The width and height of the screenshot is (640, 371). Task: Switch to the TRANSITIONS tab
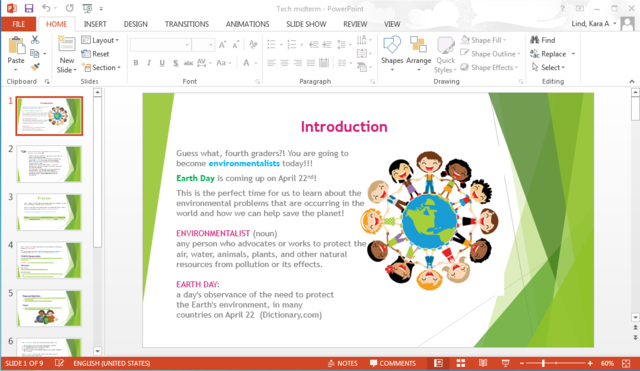(187, 24)
